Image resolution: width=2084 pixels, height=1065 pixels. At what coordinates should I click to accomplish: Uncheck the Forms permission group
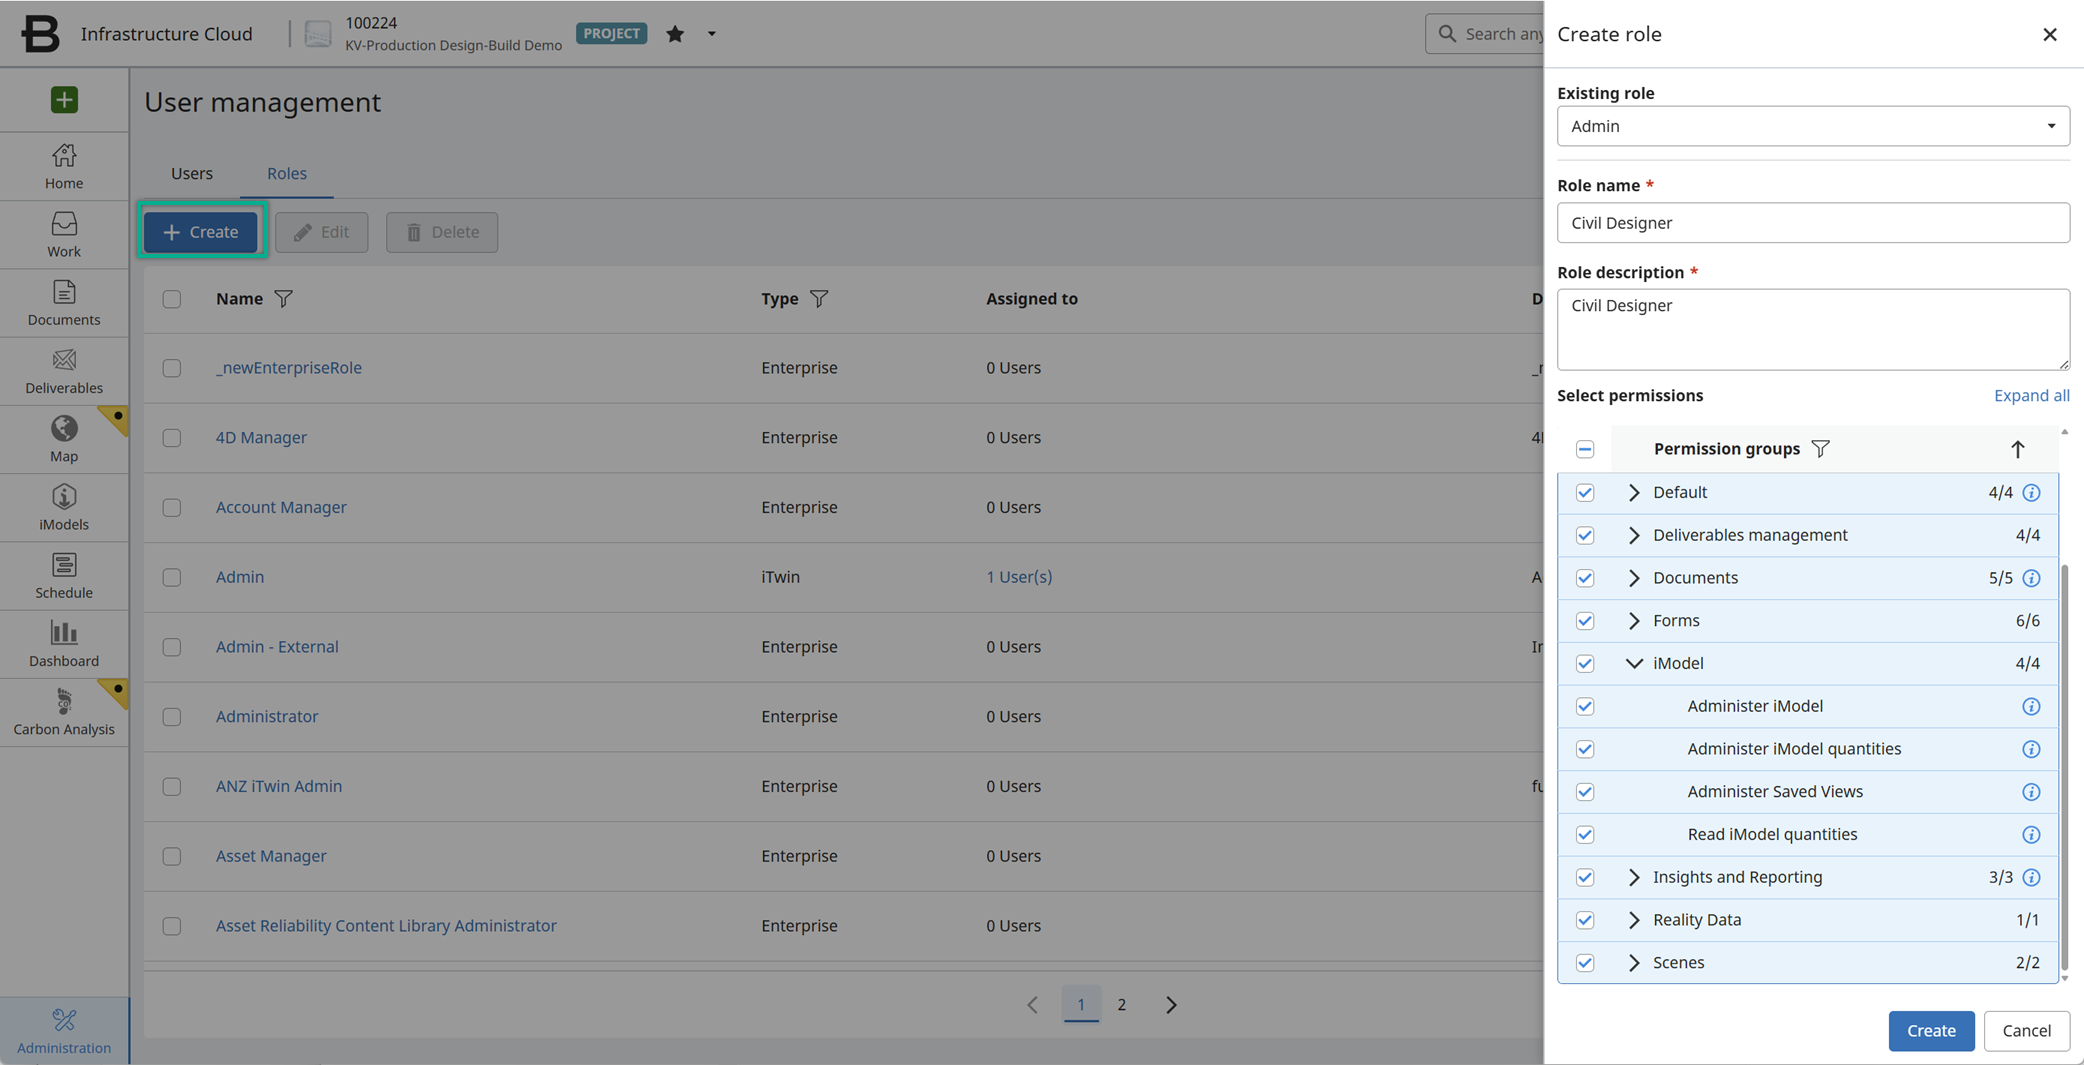pyautogui.click(x=1585, y=621)
